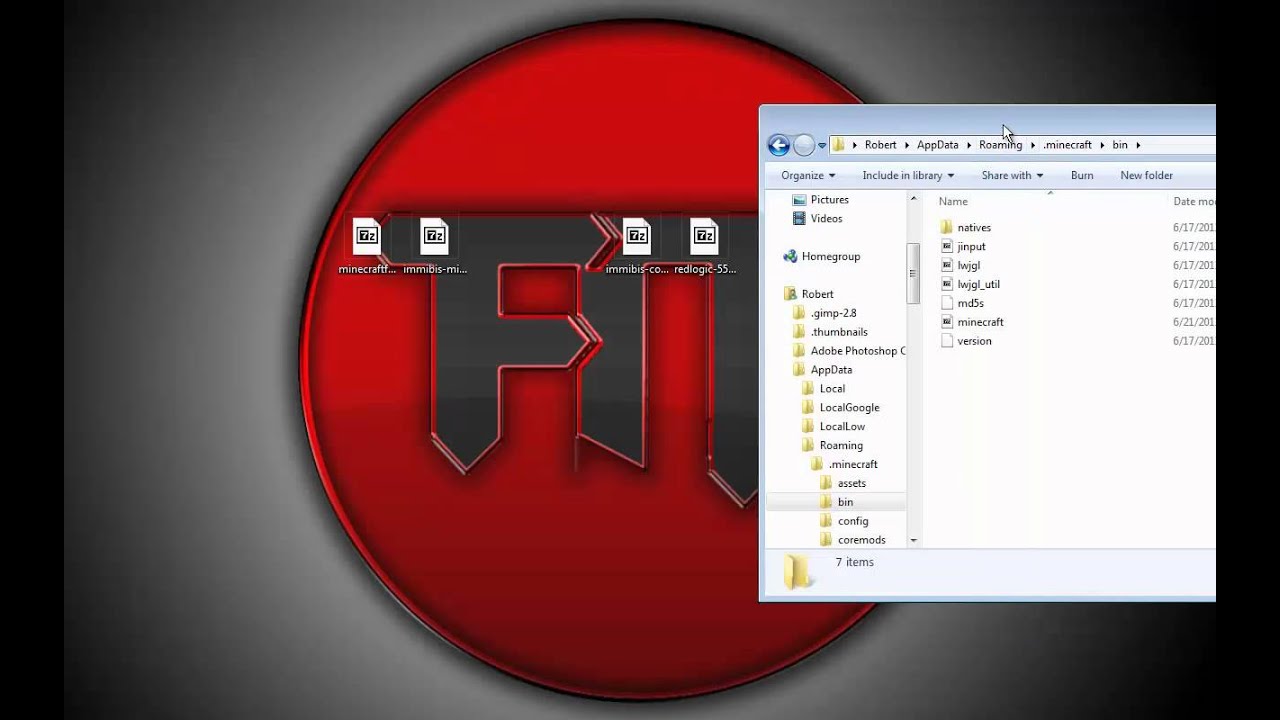Select the immibis-mi 7z desktop archive
This screenshot has width=1280, height=720.
(435, 247)
